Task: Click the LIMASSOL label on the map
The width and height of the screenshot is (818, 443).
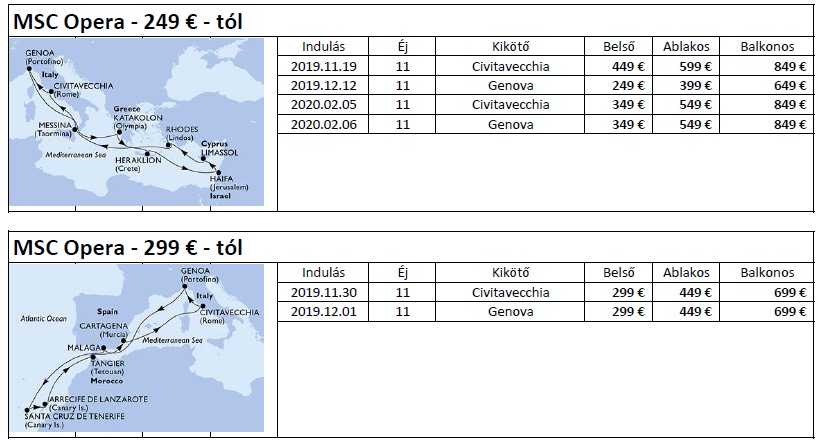Action: [x=220, y=153]
